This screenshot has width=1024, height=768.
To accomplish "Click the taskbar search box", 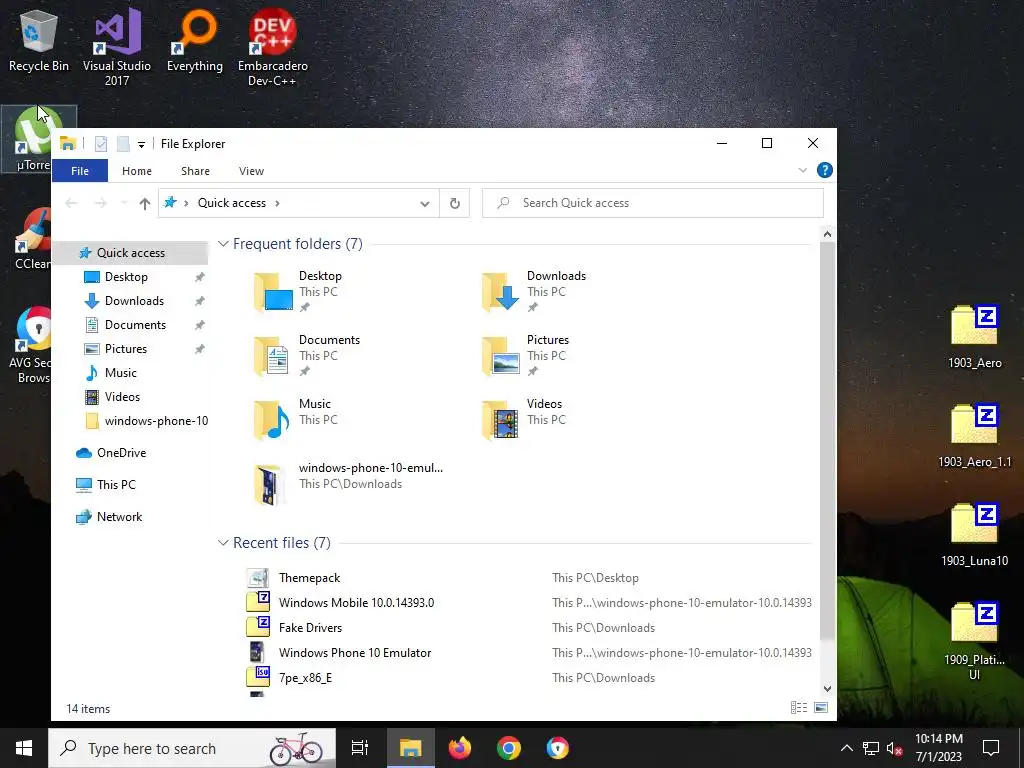I will [x=192, y=748].
